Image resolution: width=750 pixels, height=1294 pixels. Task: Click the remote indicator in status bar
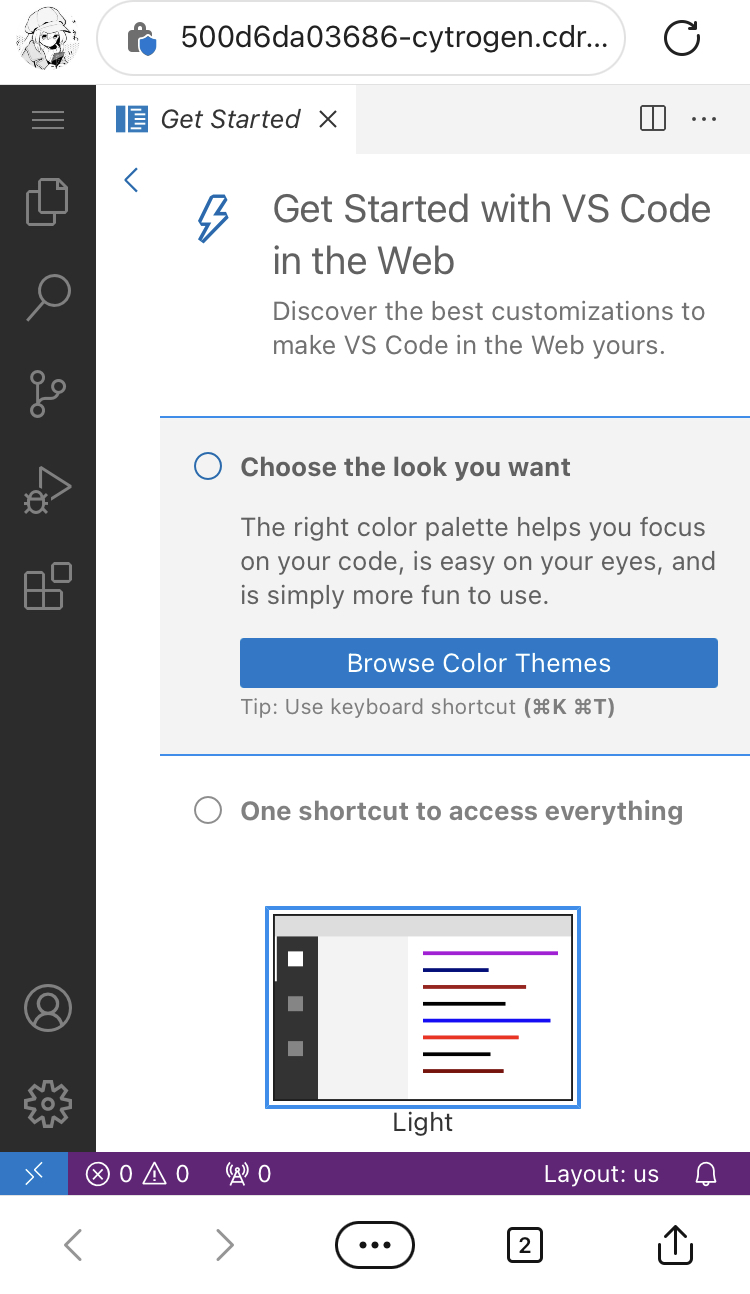coord(33,1173)
